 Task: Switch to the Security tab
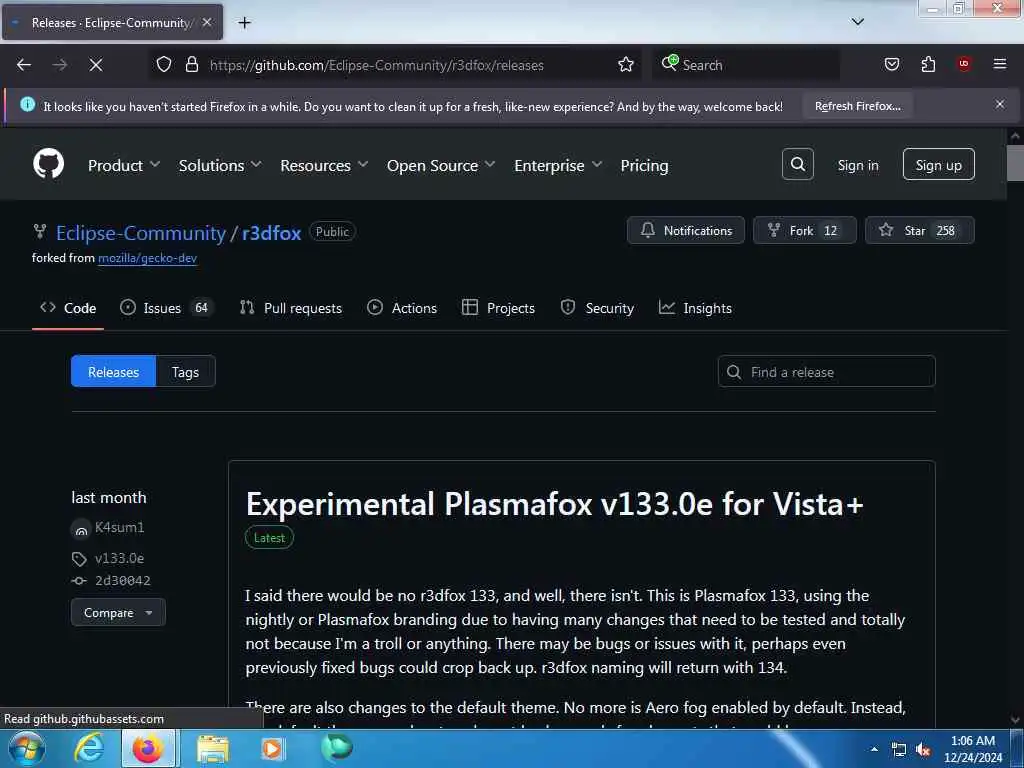point(597,308)
